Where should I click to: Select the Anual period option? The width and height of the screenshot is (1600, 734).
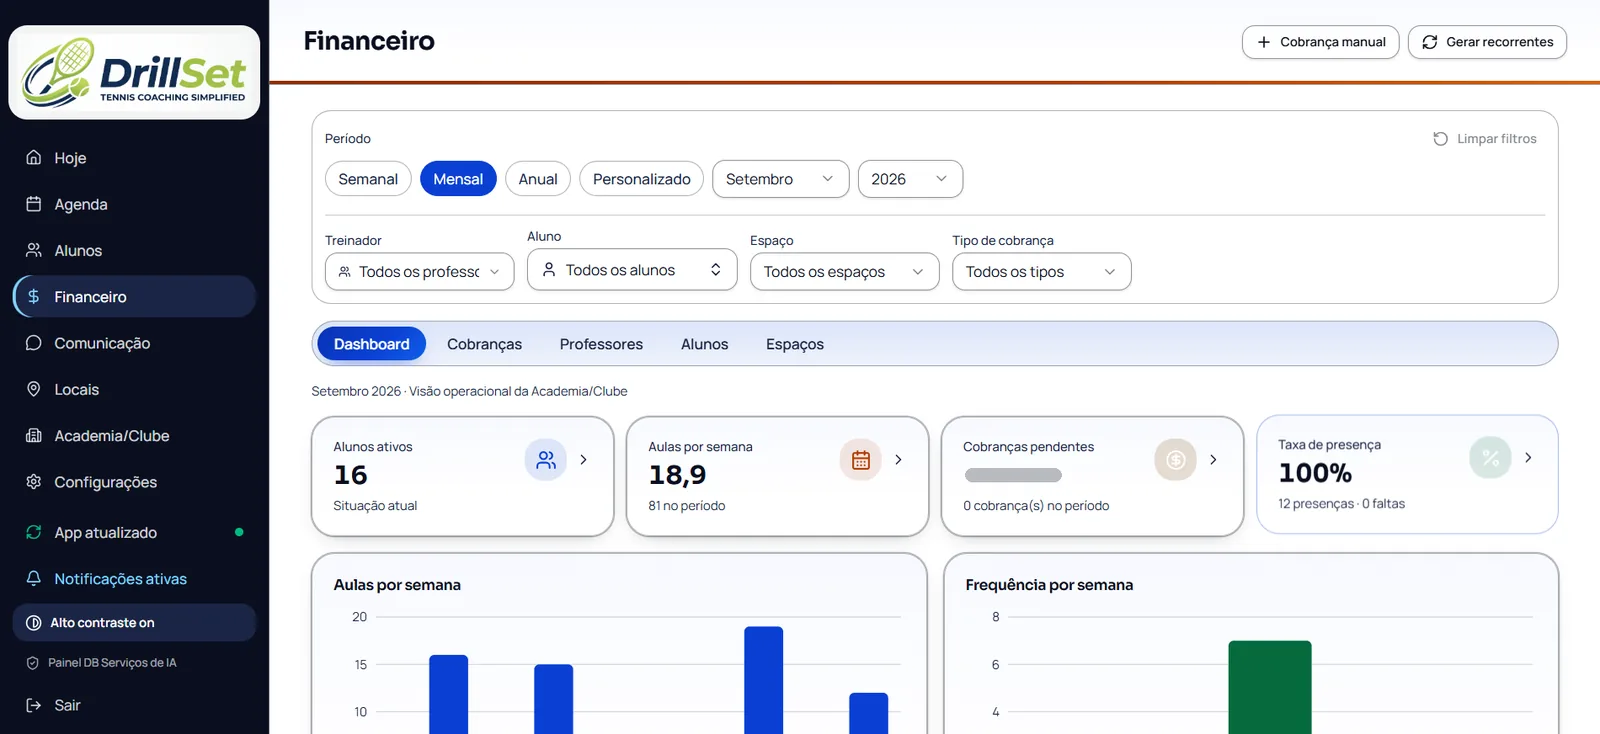[538, 179]
